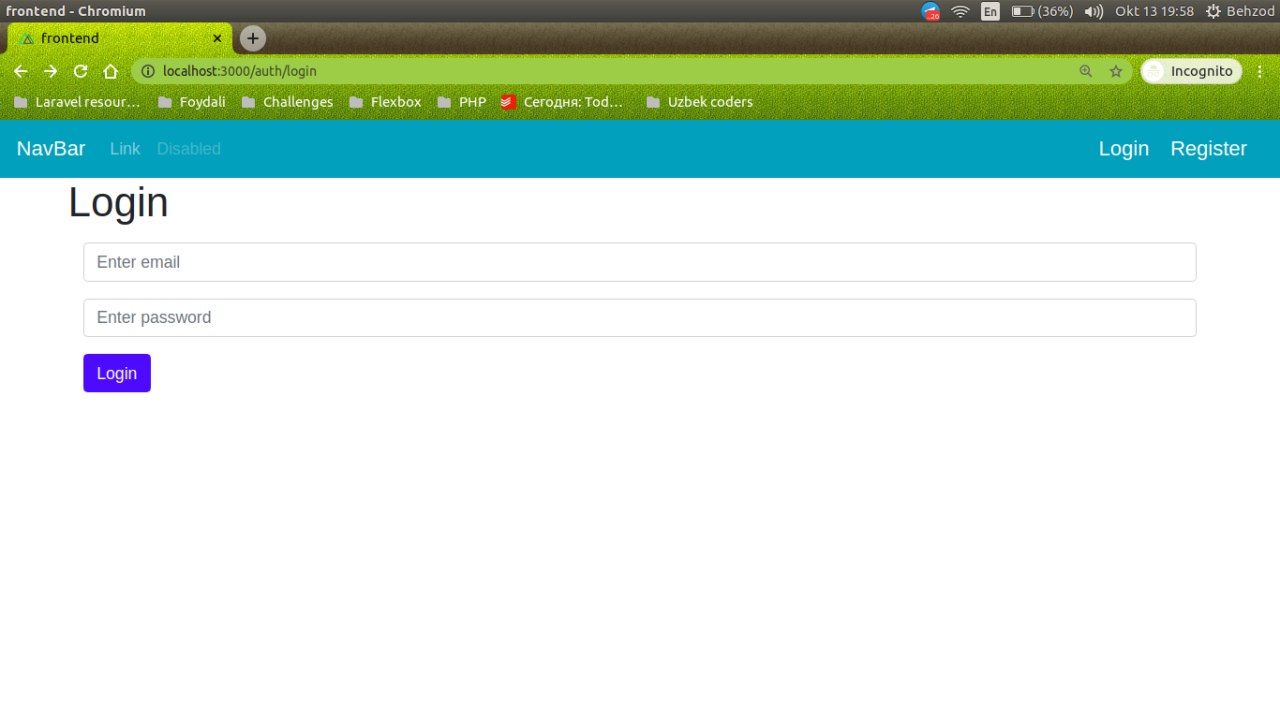This screenshot has width=1280, height=719.
Task: Click the site information icon in address bar
Action: click(148, 71)
